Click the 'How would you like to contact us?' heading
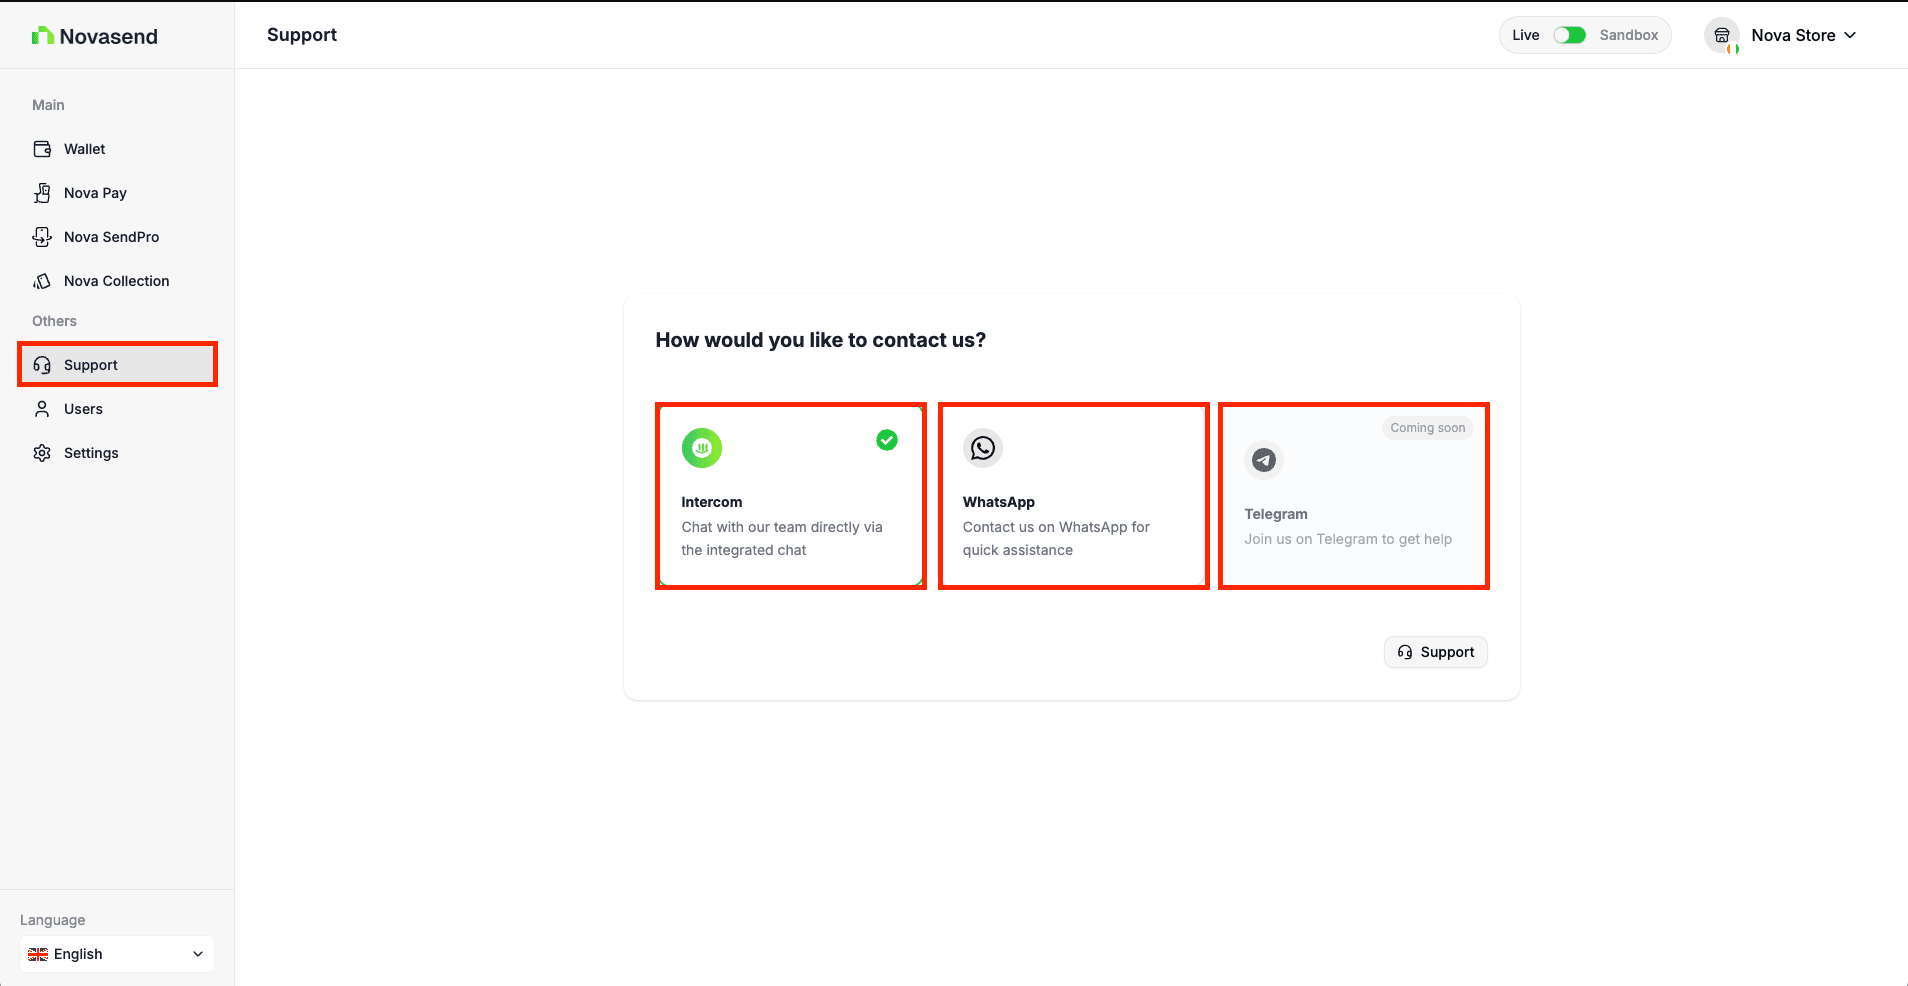The image size is (1908, 986). pos(821,340)
